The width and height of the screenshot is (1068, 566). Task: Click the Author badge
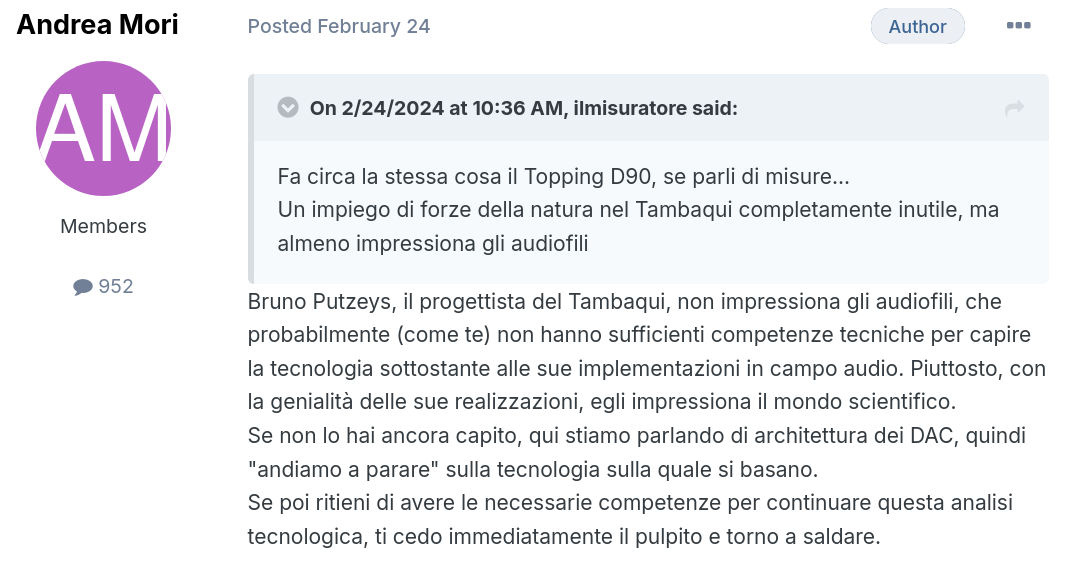tap(917, 26)
